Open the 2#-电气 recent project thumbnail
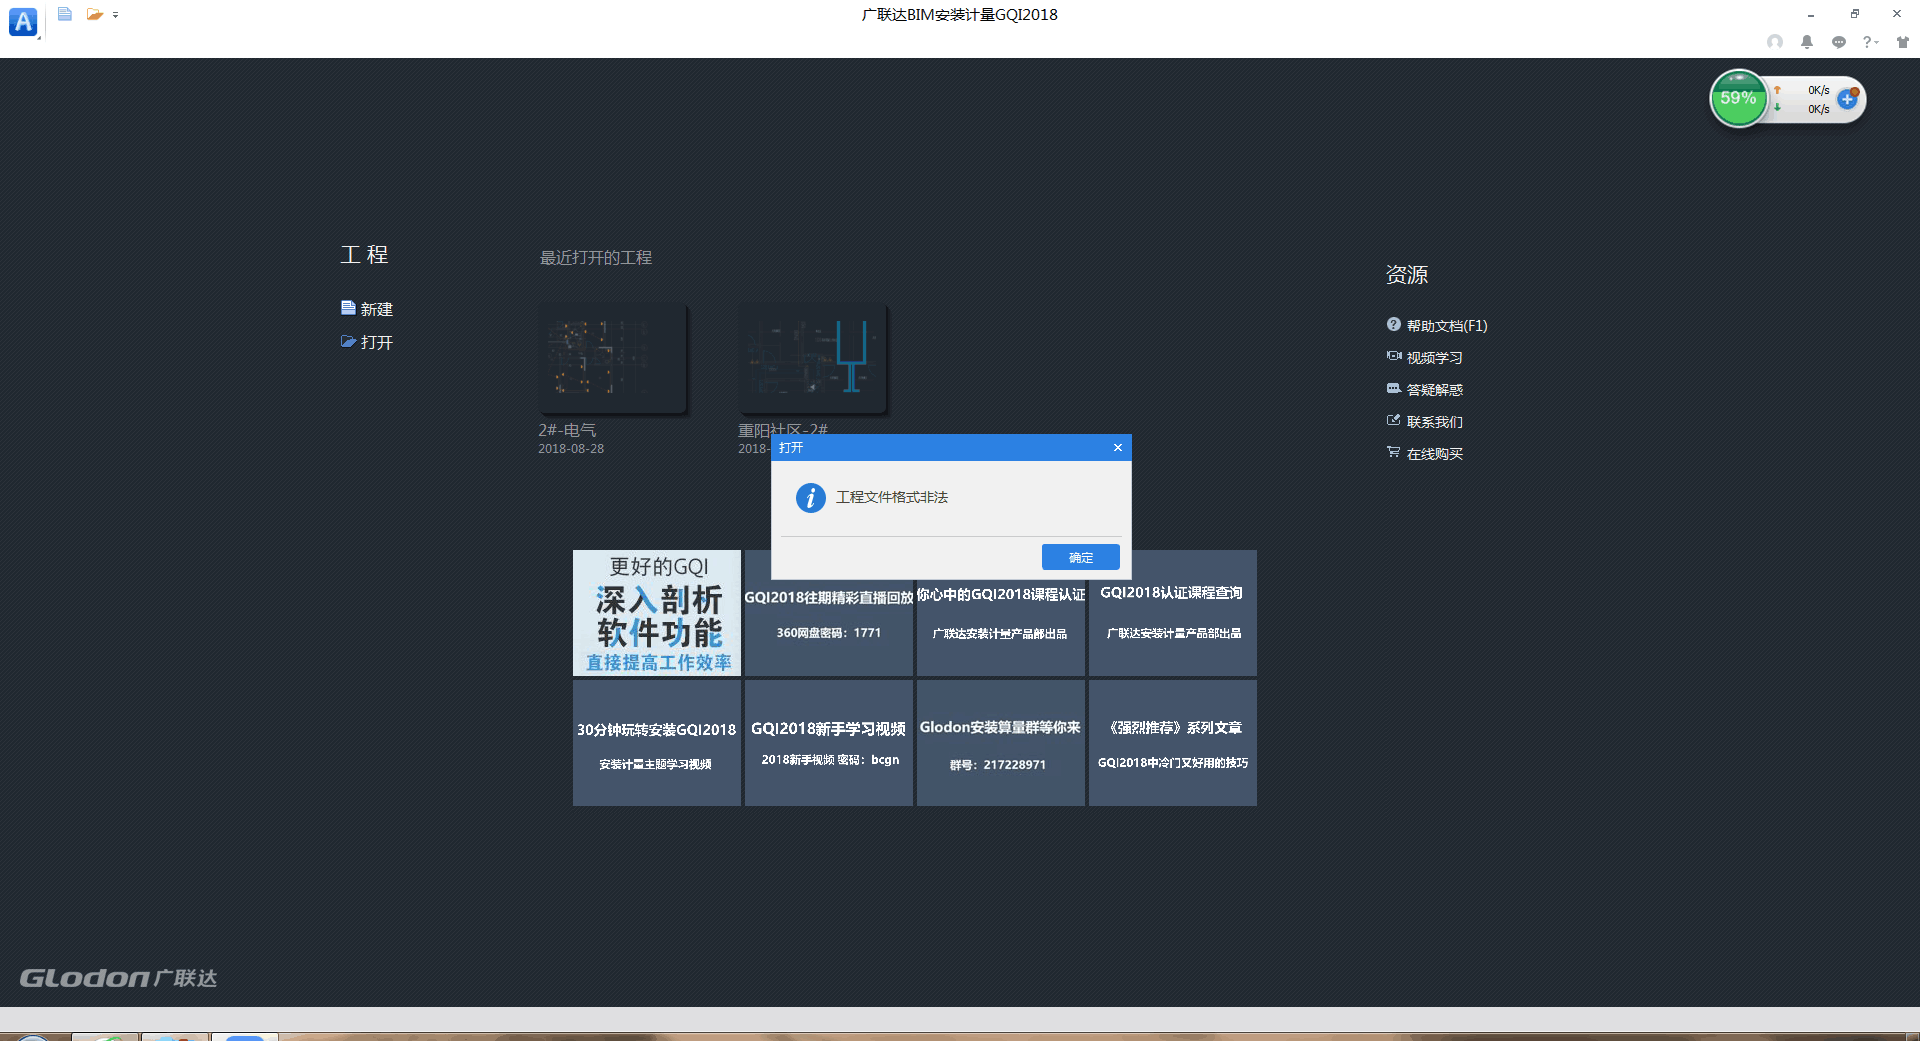This screenshot has height=1041, width=1920. (x=612, y=358)
